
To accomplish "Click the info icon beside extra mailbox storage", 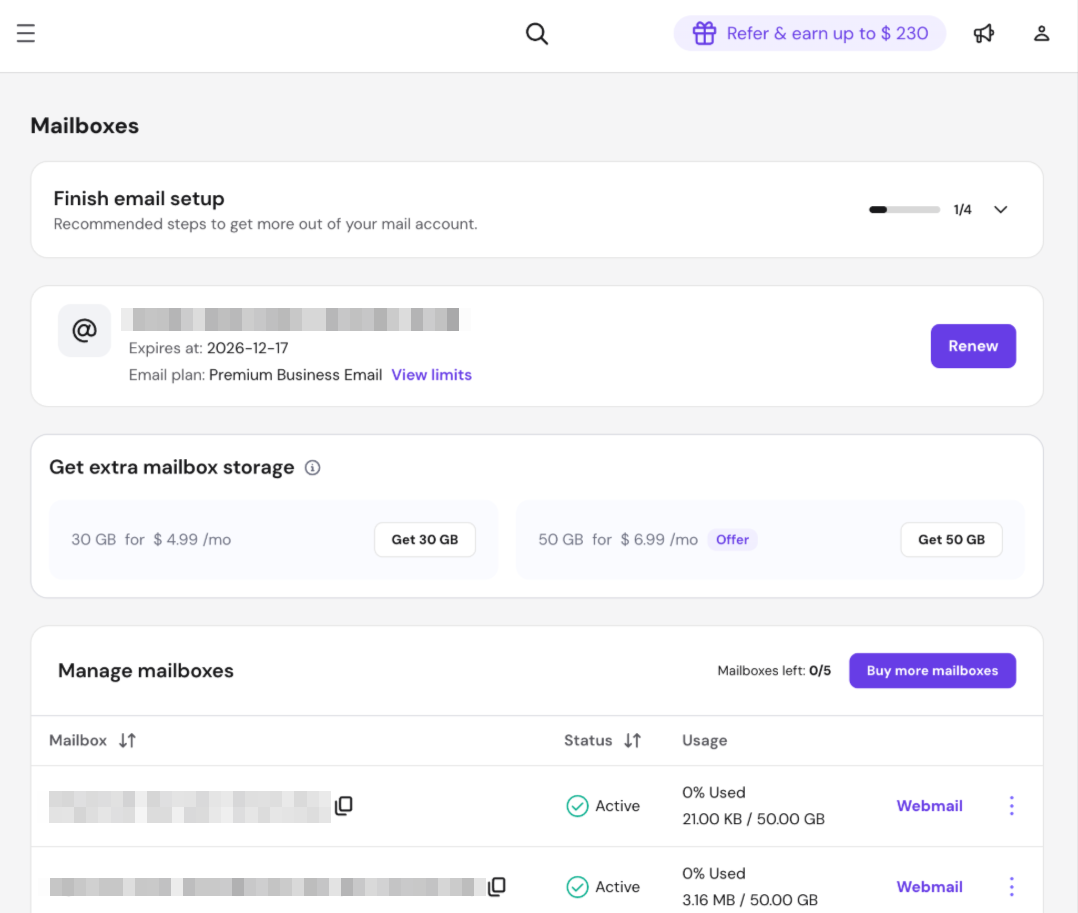I will [x=312, y=468].
